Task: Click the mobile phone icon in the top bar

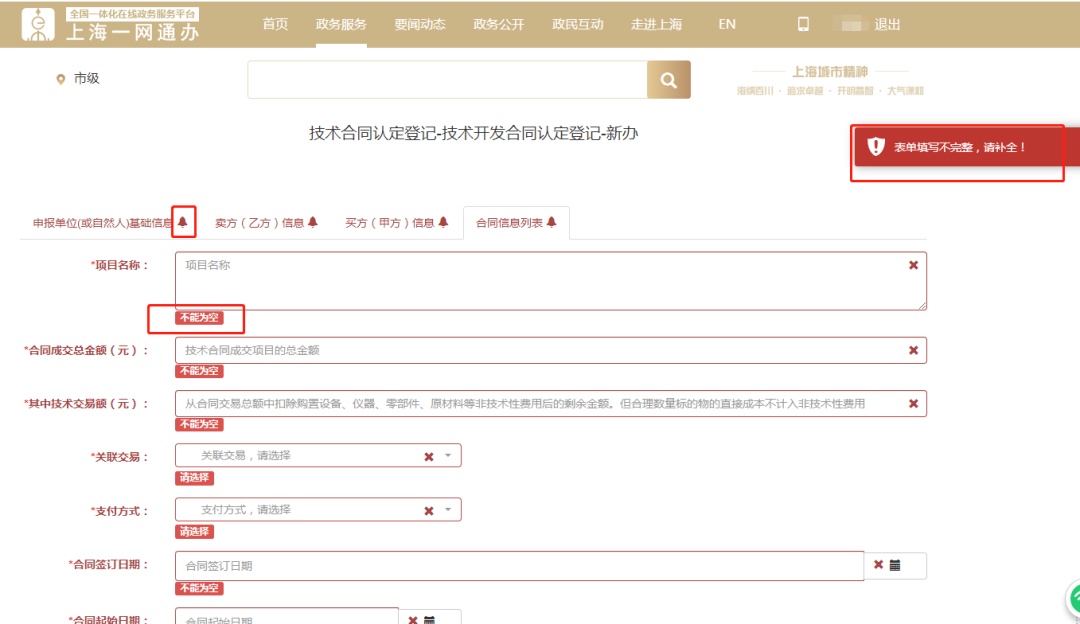Action: point(803,22)
